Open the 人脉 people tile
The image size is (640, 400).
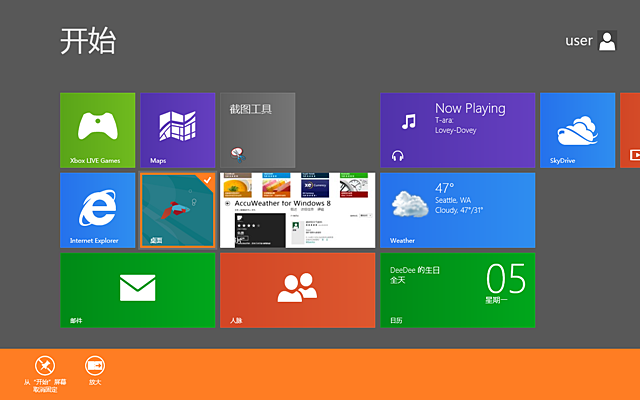[298, 290]
